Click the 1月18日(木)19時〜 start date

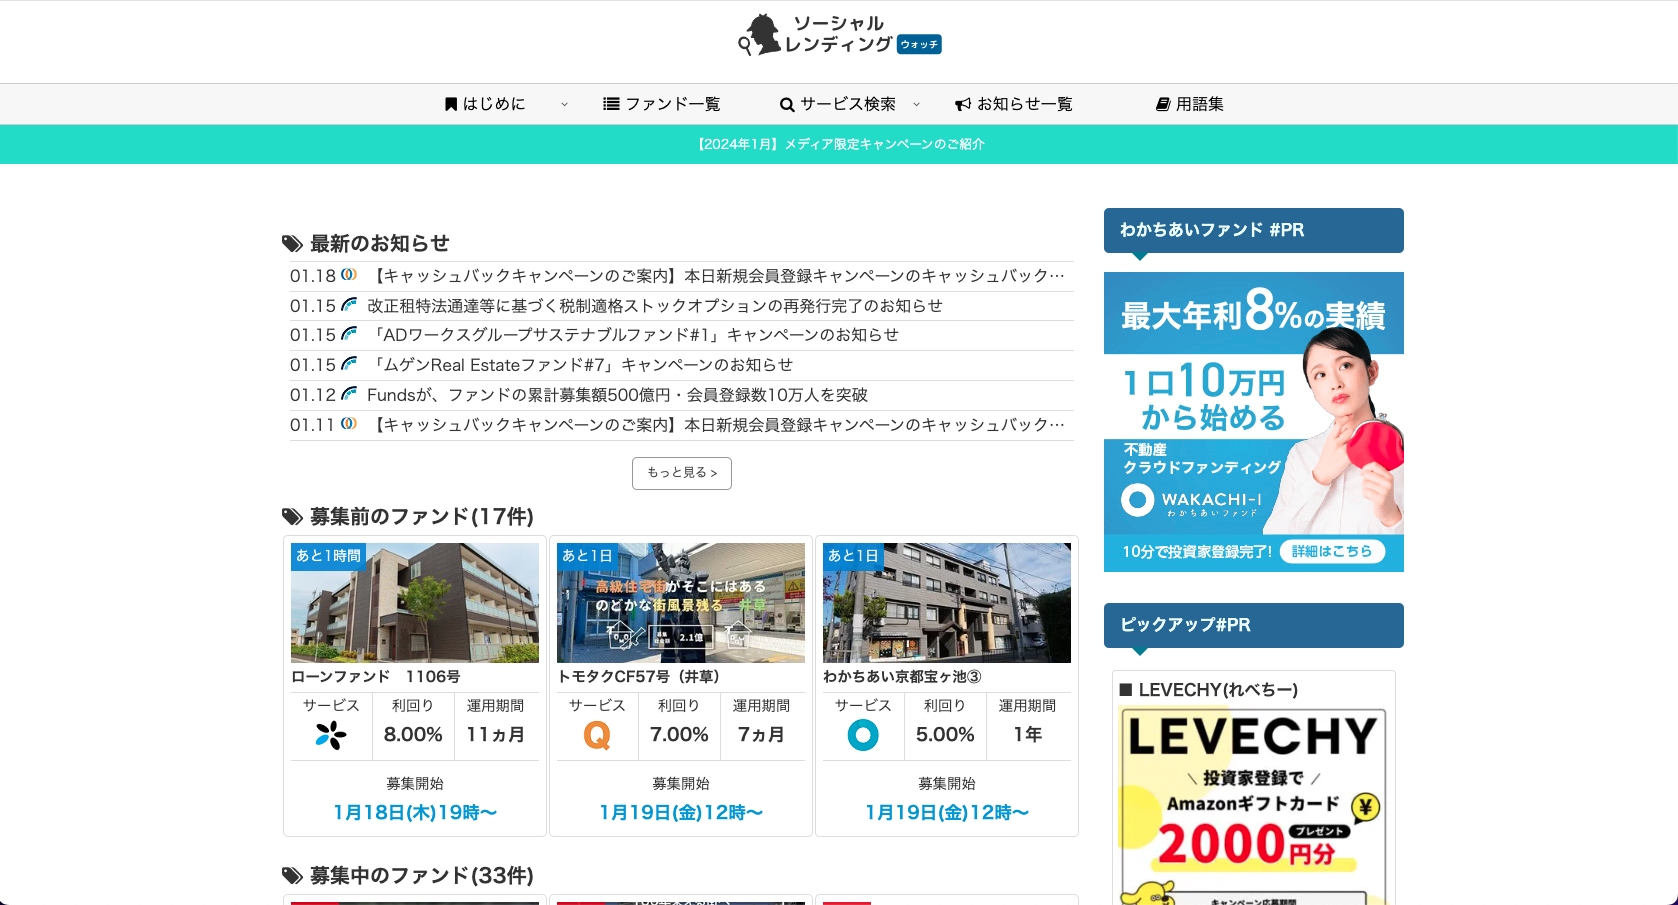click(x=415, y=813)
